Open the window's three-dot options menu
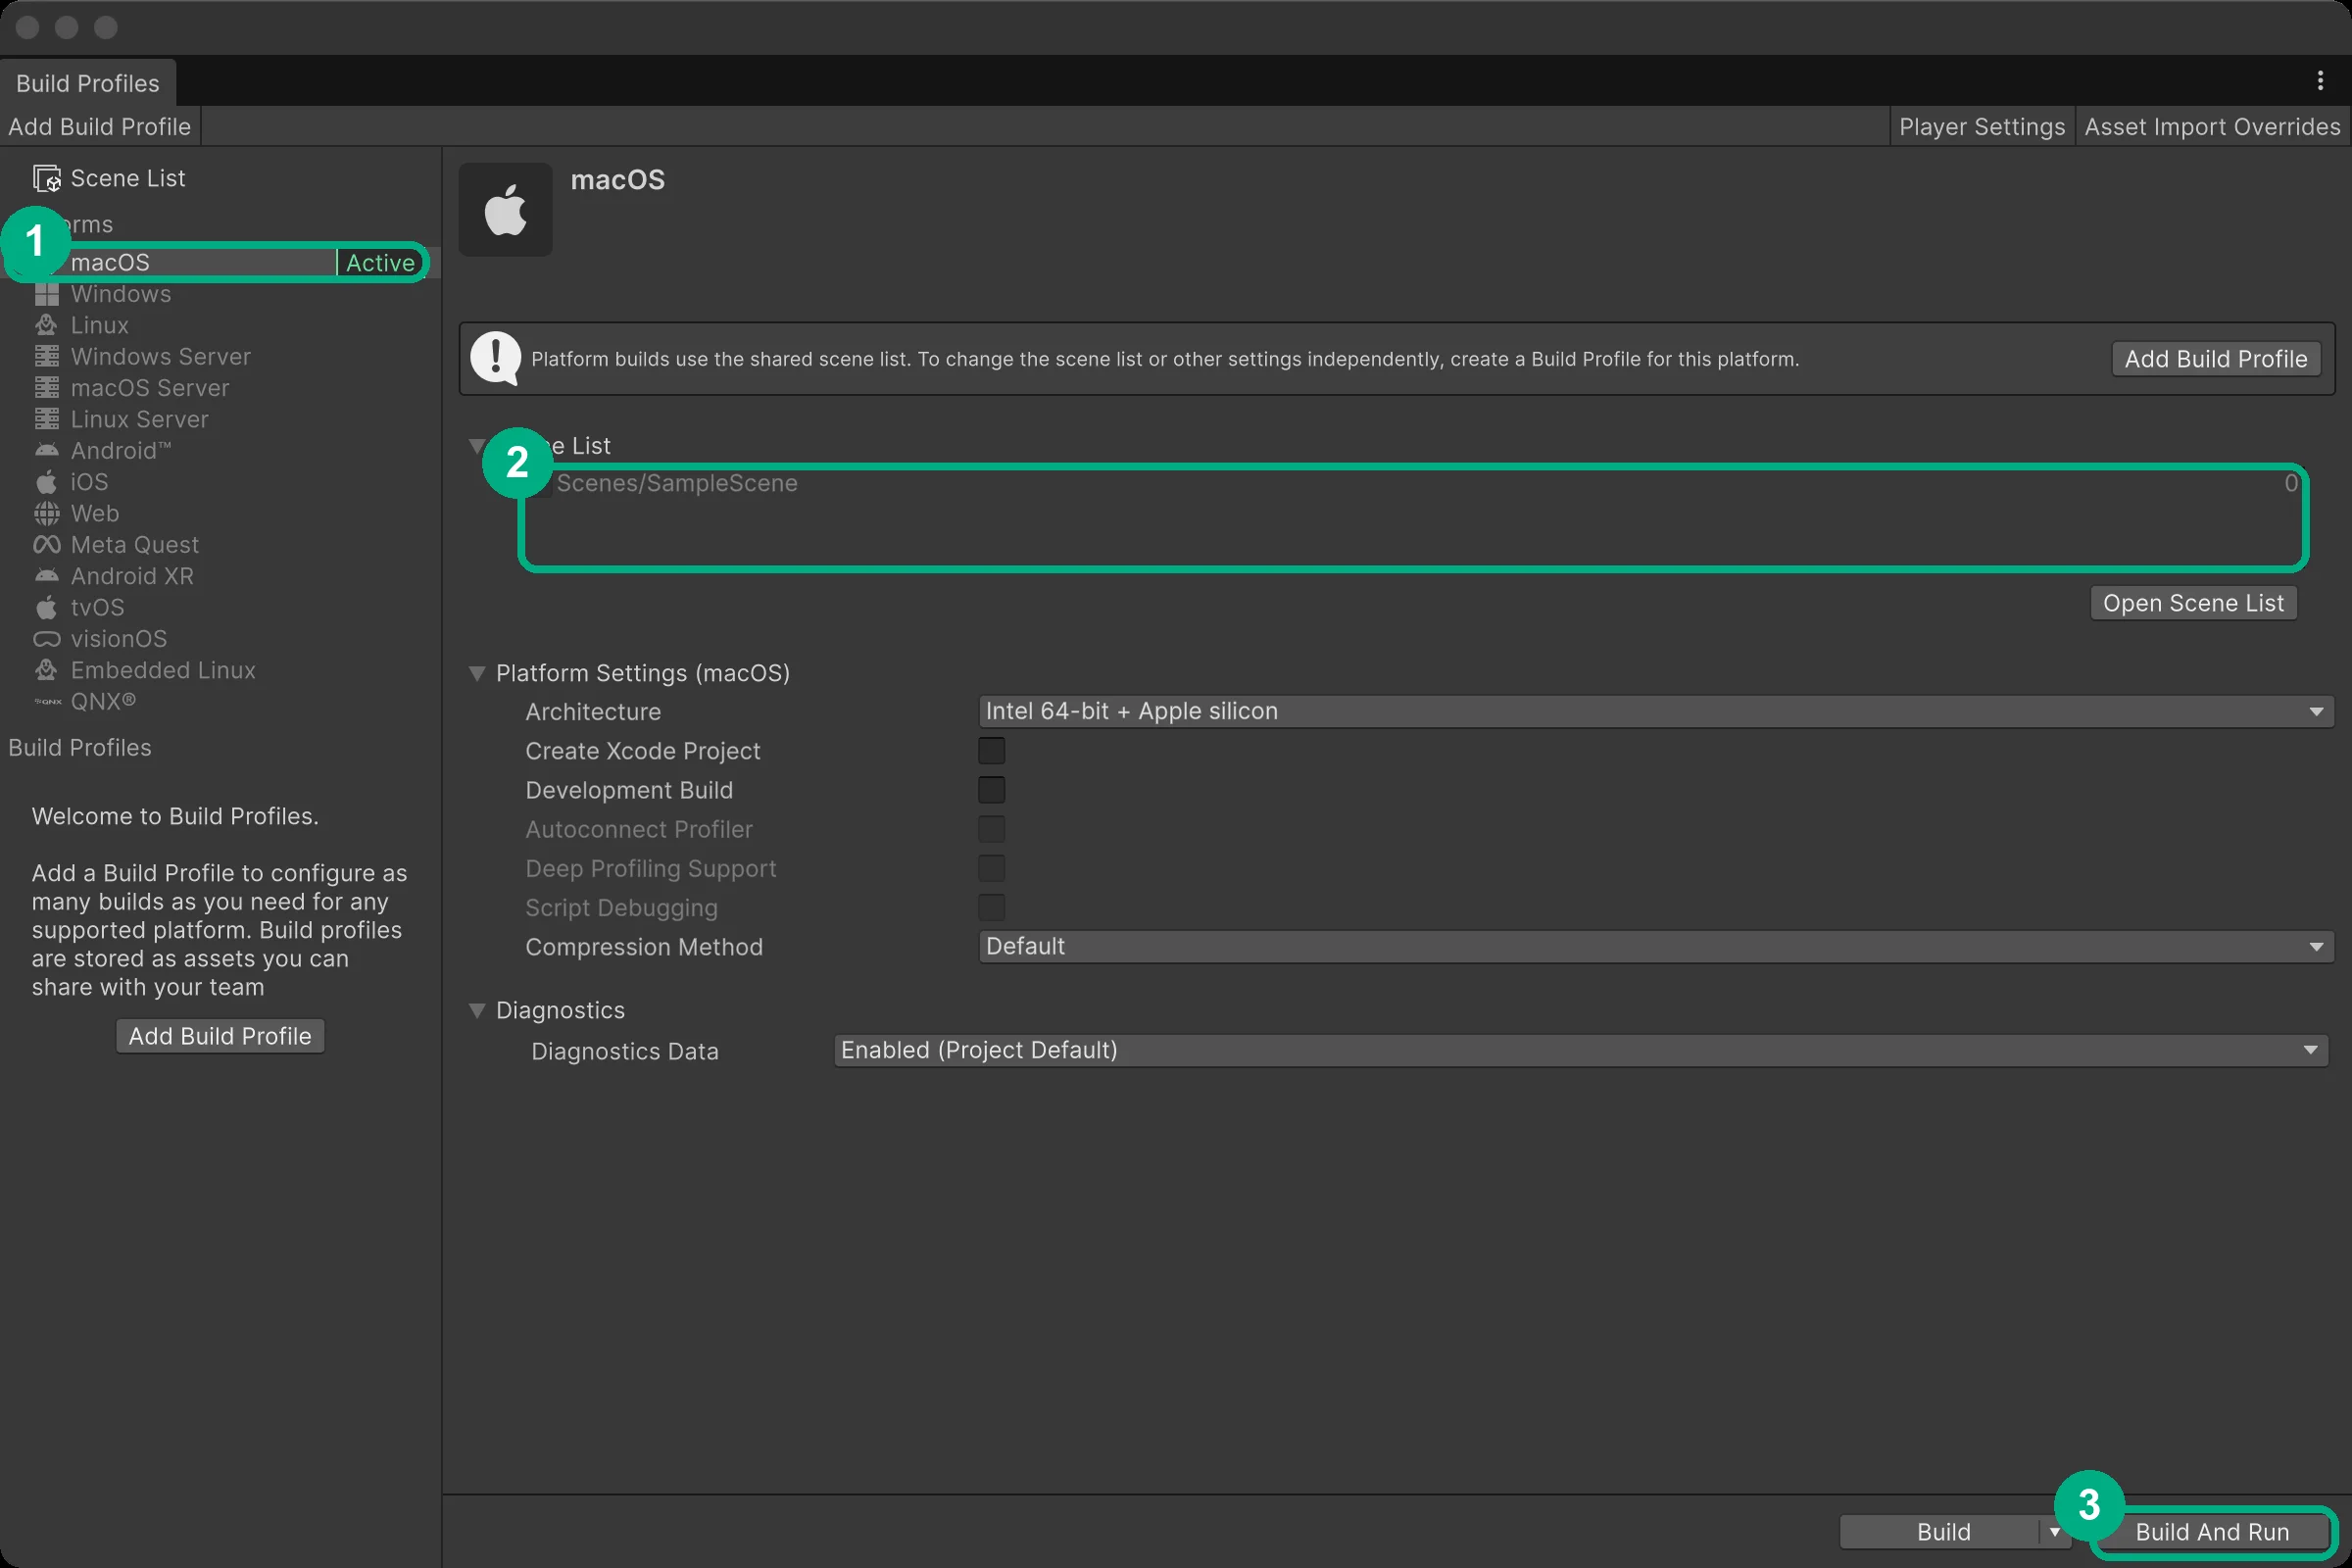Image resolution: width=2352 pixels, height=1568 pixels. coord(2320,81)
